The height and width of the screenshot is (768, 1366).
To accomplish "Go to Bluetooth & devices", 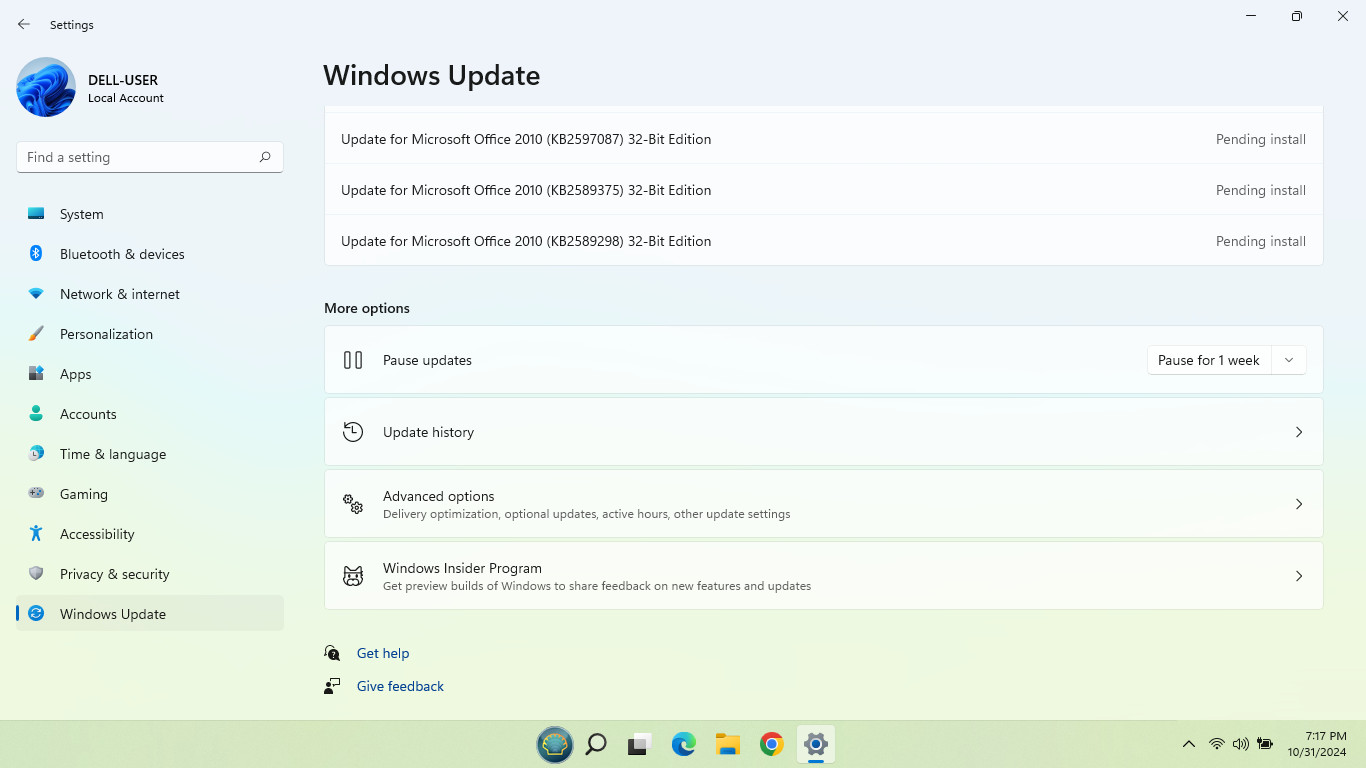I will tap(150, 254).
